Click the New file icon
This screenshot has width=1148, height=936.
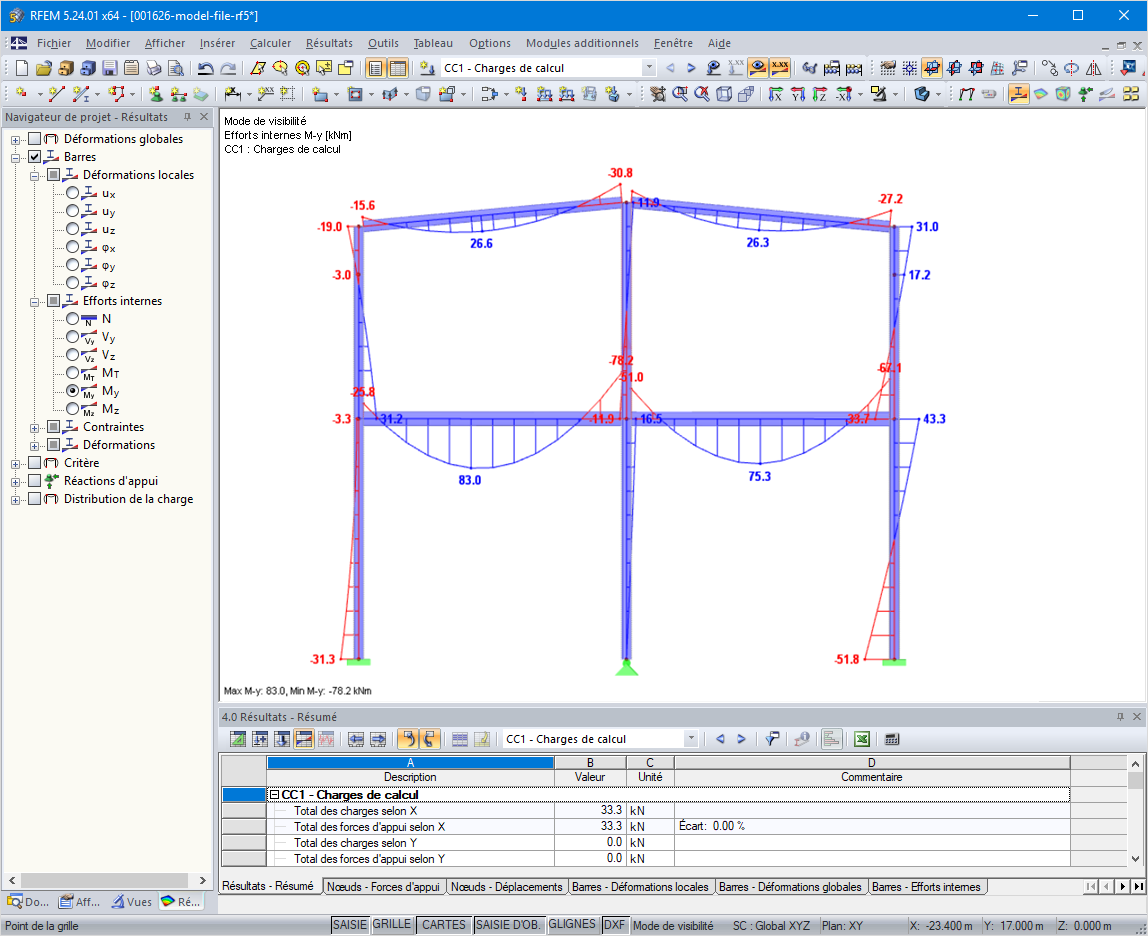point(22,68)
